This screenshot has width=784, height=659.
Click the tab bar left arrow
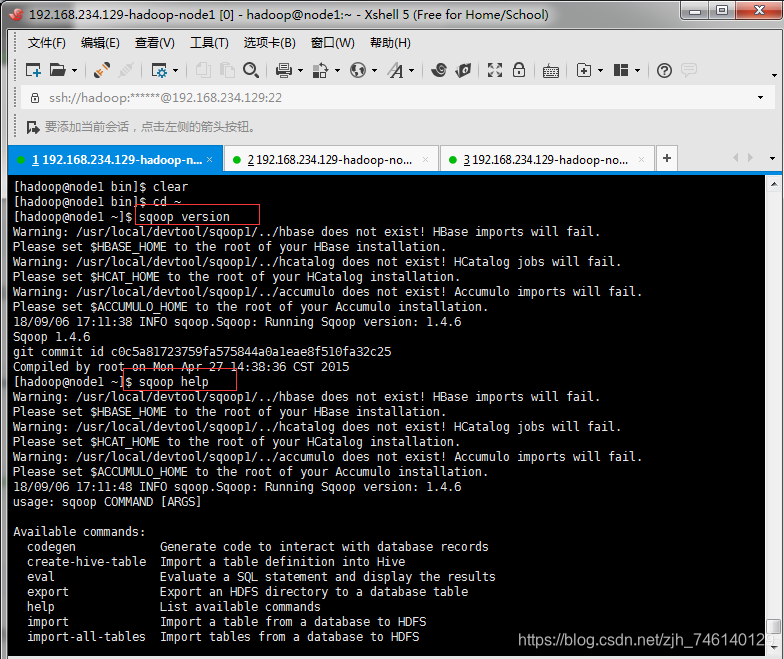click(x=735, y=158)
